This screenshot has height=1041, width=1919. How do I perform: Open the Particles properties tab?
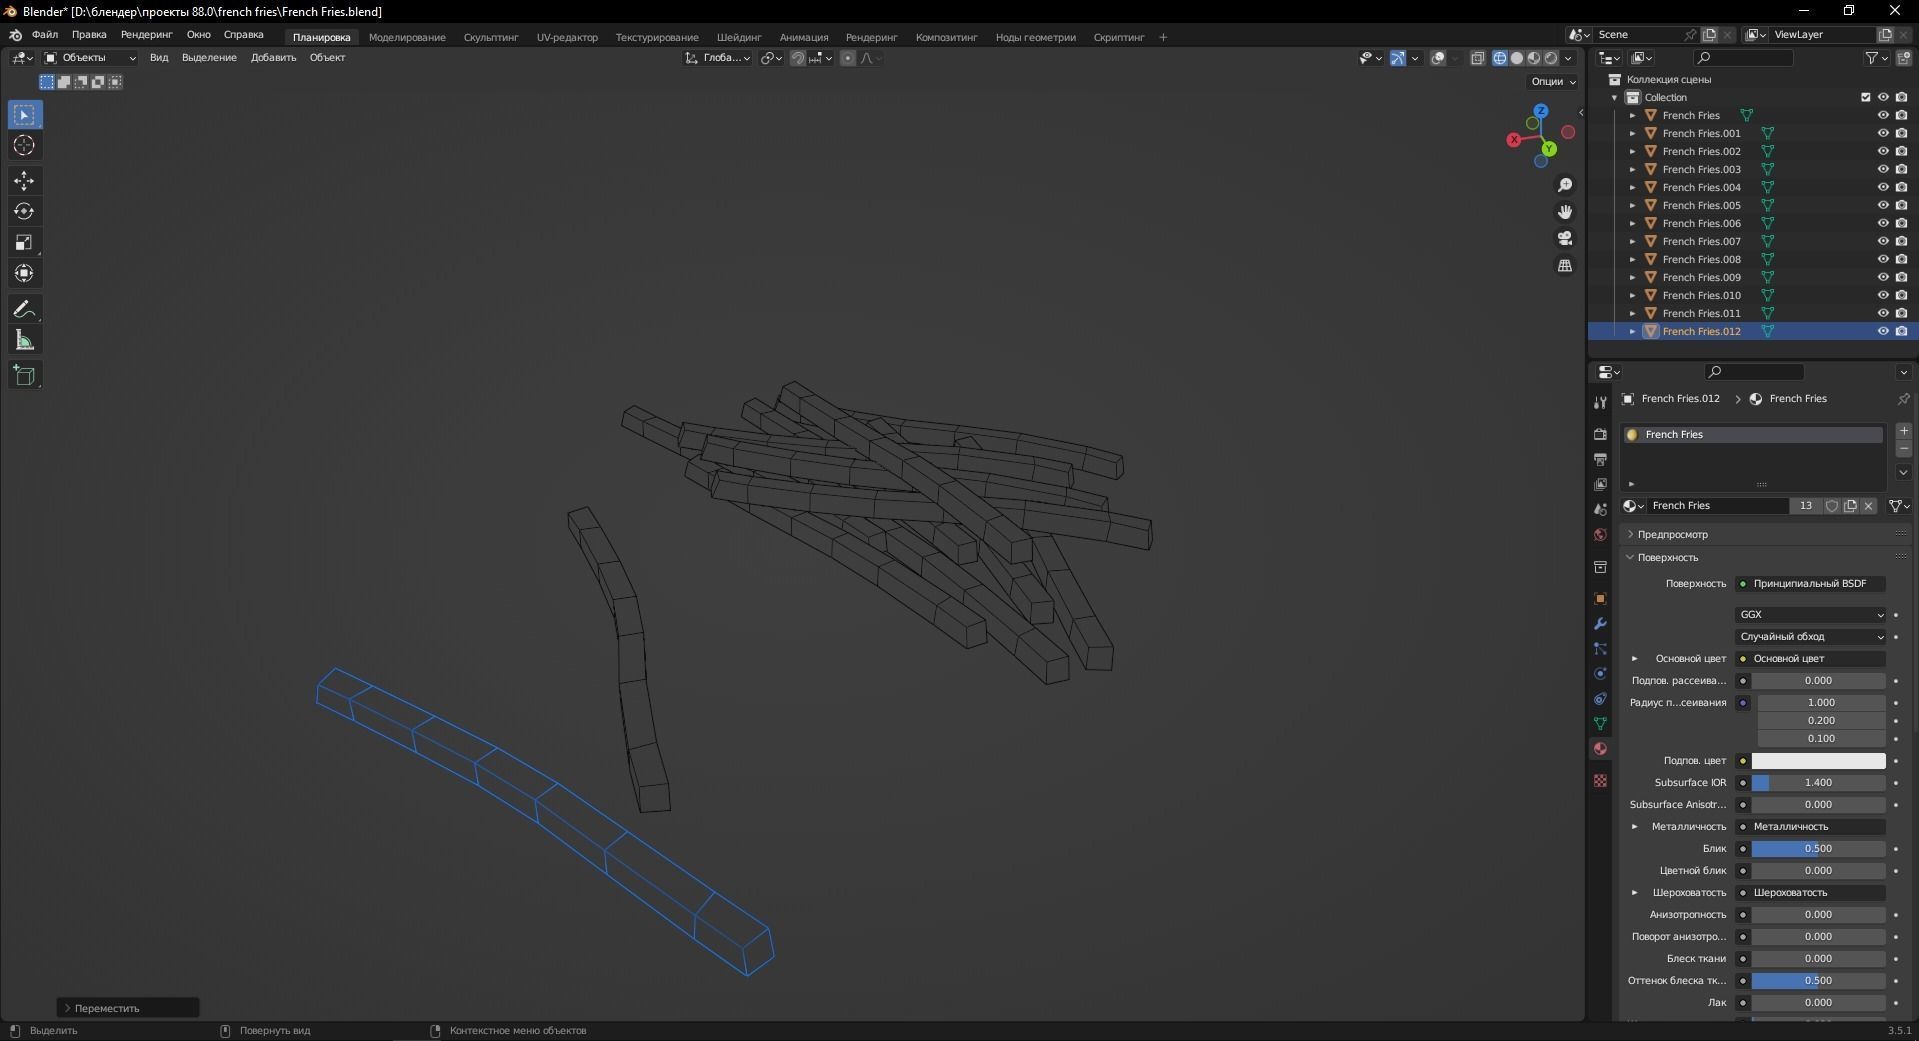[1600, 648]
